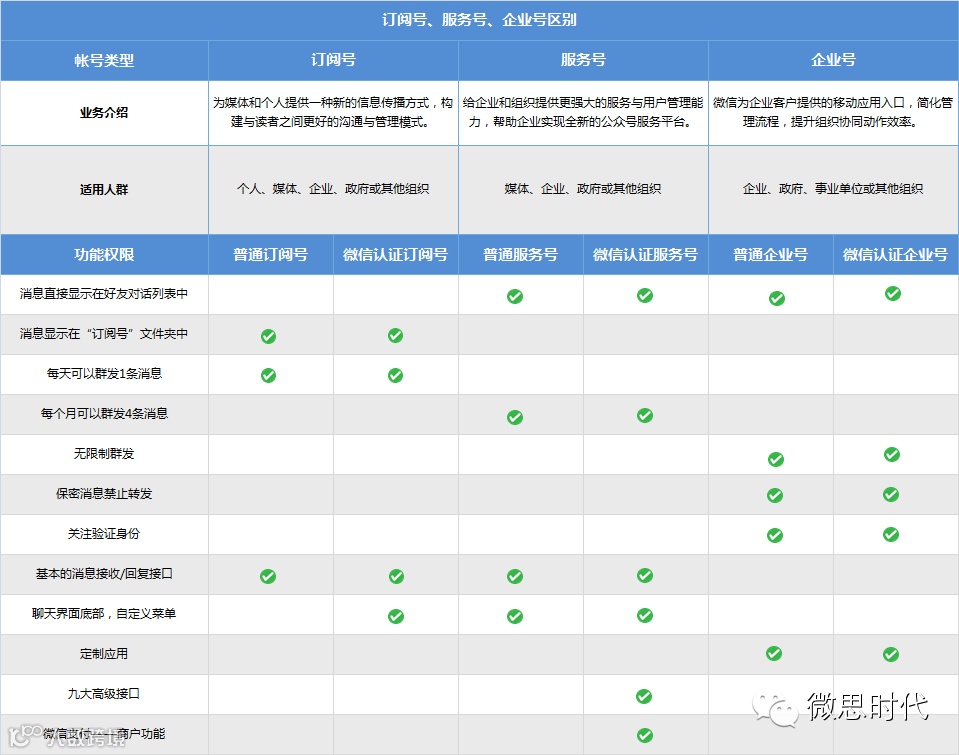Screen dimensions: 959x755
Task: Click the 保密消息禁止转发 row label
Action: [x=104, y=493]
